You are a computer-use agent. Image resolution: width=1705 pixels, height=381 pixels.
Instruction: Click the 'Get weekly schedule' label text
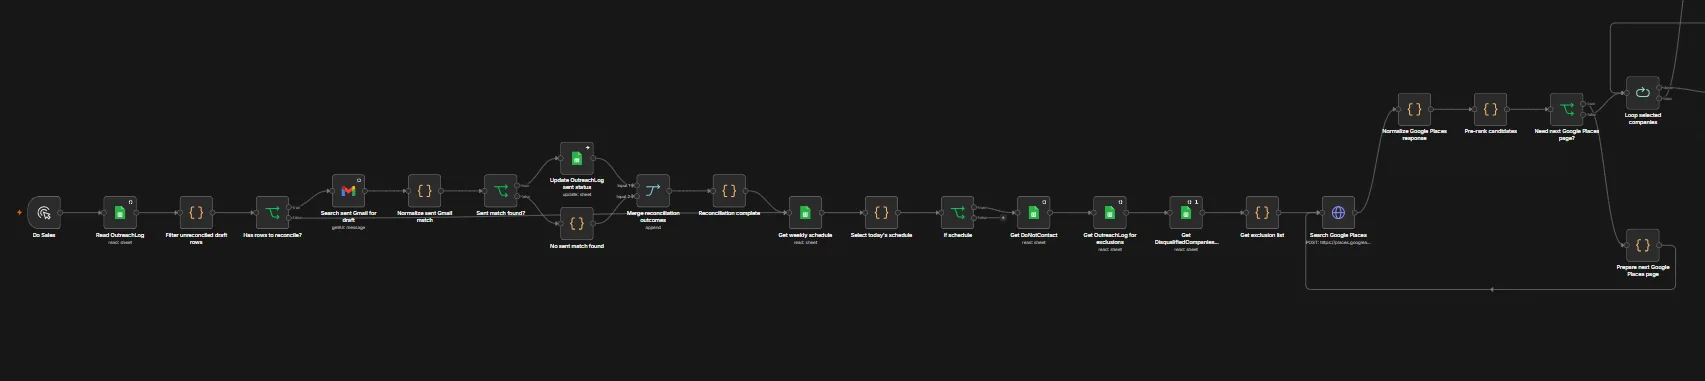pos(805,236)
